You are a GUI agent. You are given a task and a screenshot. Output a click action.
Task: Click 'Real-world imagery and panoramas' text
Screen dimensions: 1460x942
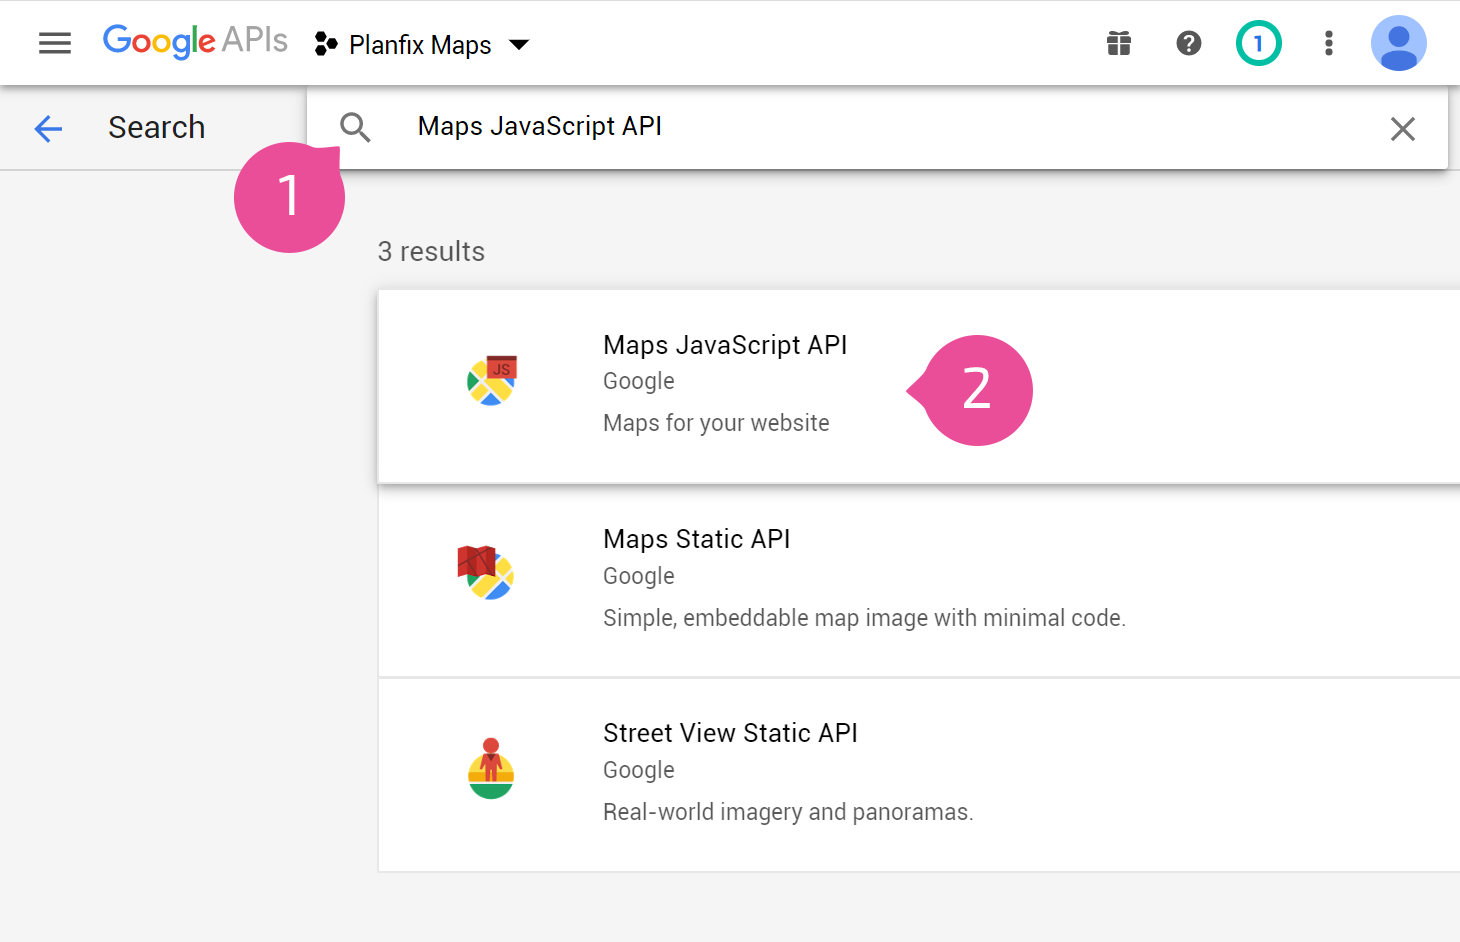point(788,812)
